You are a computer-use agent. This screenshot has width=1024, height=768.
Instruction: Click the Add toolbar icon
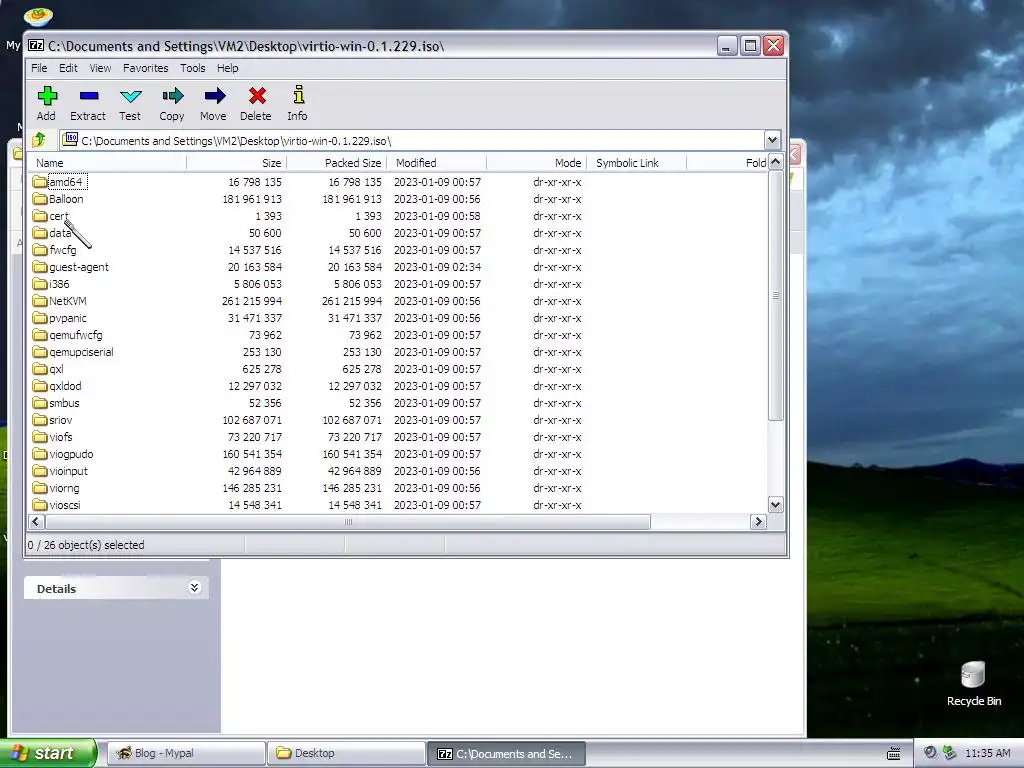click(47, 96)
